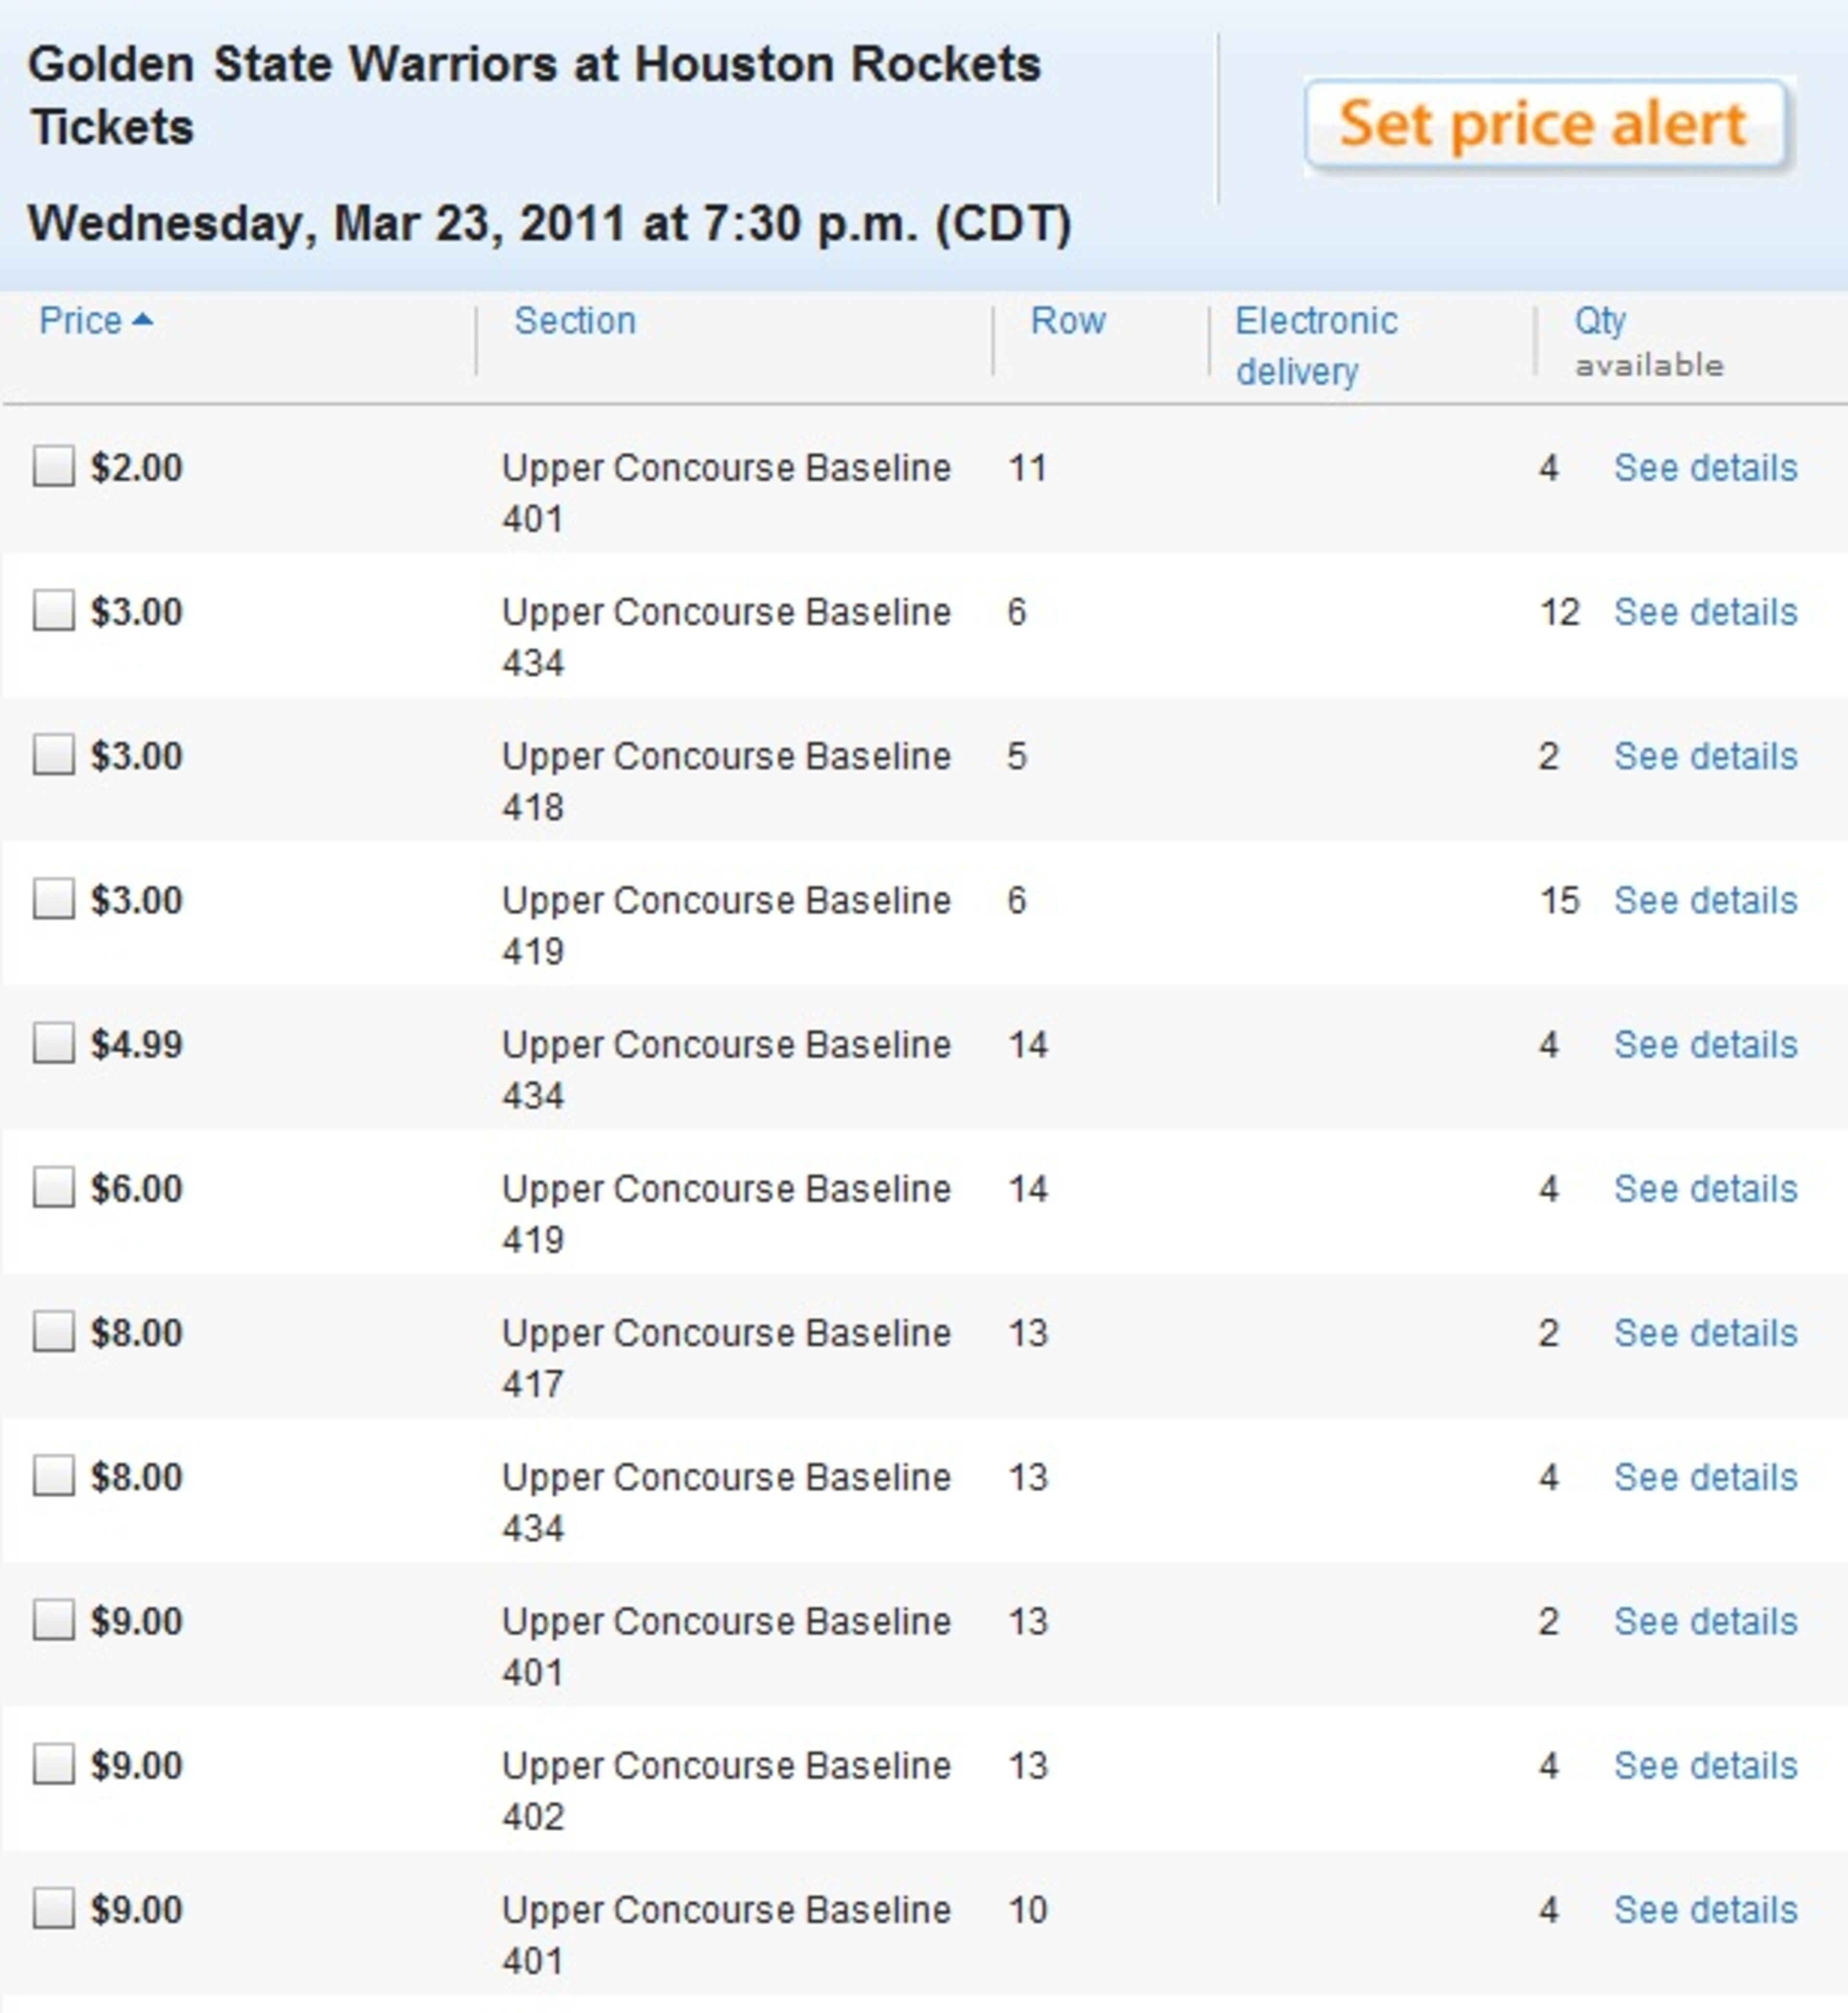The height and width of the screenshot is (2013, 1848).
Task: Sort listings by Price column header
Action: coord(80,321)
